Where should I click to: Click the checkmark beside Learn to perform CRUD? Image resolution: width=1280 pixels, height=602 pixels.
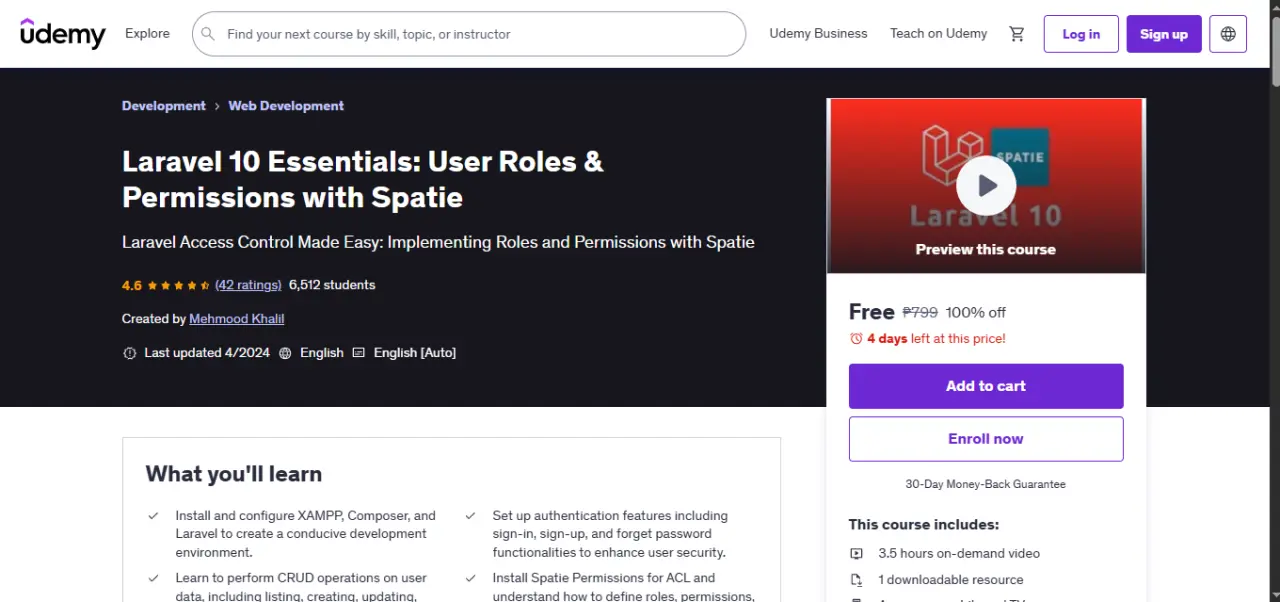point(153,578)
